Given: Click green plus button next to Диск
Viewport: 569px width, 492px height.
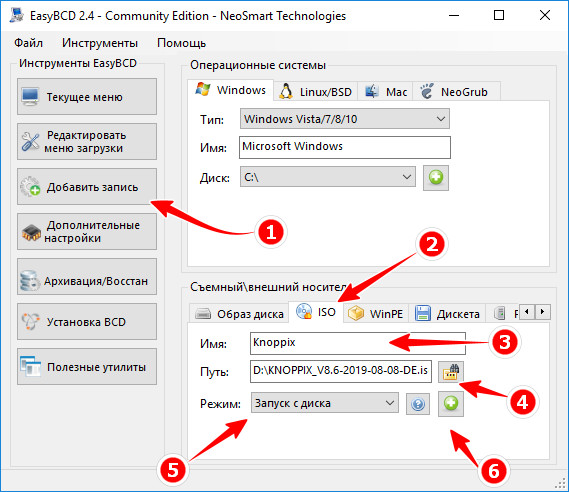Looking at the screenshot, I should (x=436, y=178).
